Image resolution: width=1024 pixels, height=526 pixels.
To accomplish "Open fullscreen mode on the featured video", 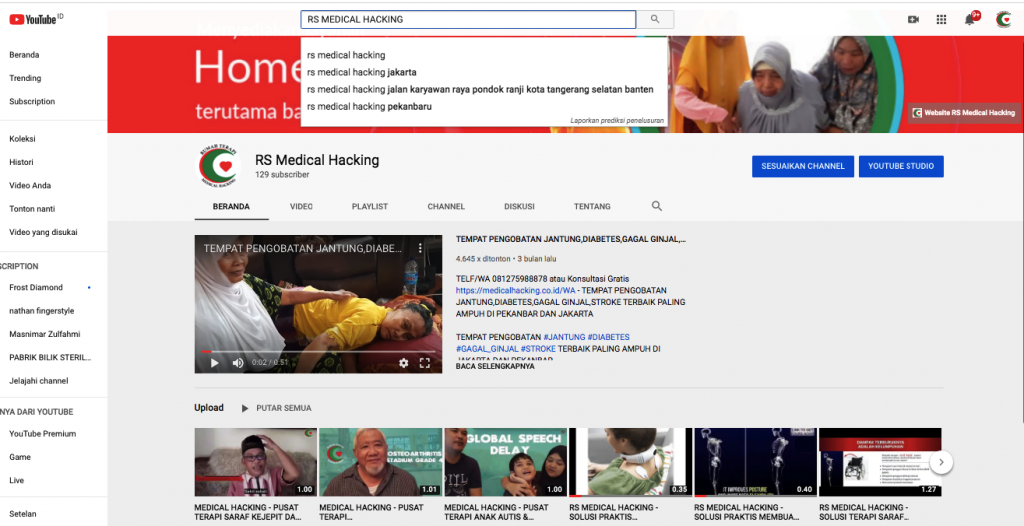I will pos(424,363).
